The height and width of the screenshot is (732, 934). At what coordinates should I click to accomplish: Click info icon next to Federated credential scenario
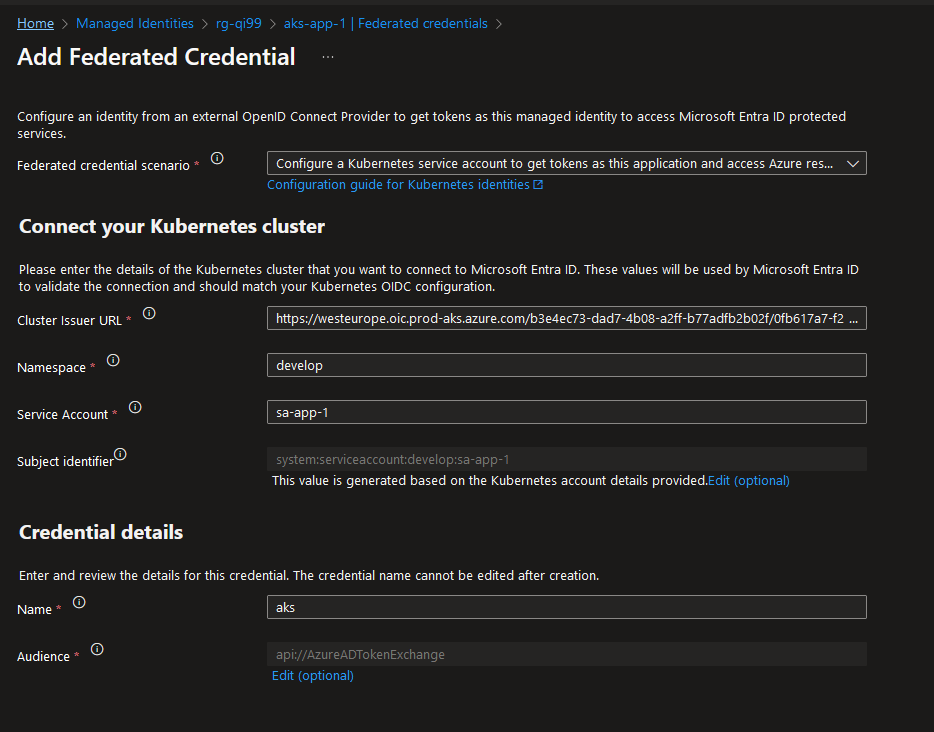click(217, 158)
